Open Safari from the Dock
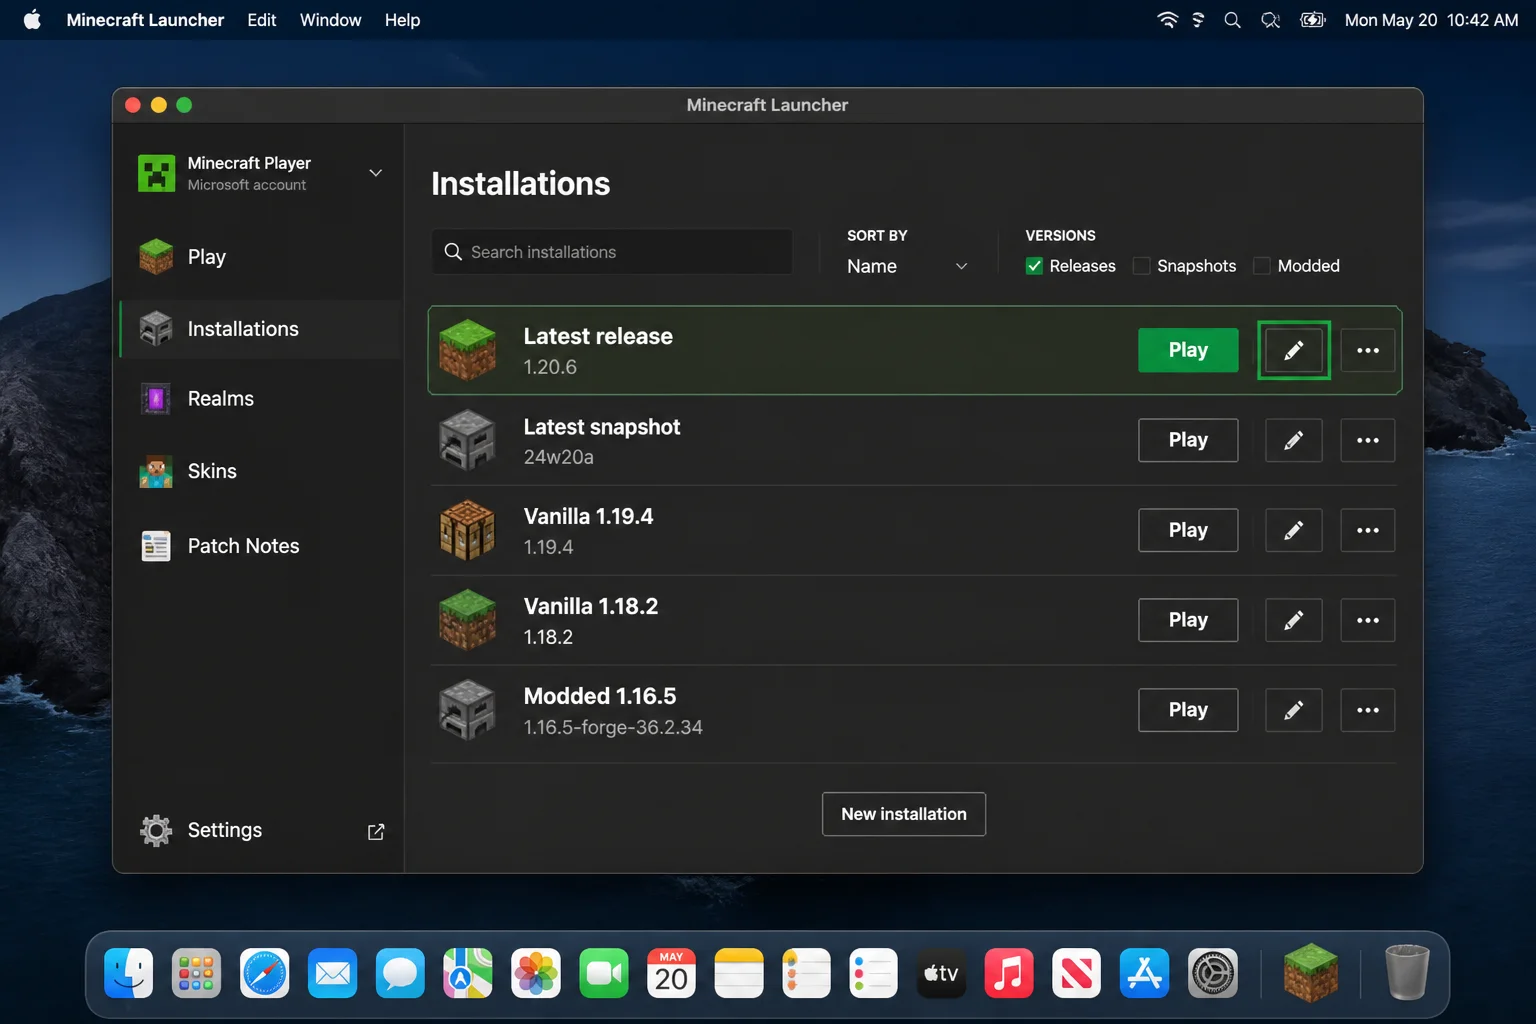The height and width of the screenshot is (1024, 1536). (x=265, y=973)
